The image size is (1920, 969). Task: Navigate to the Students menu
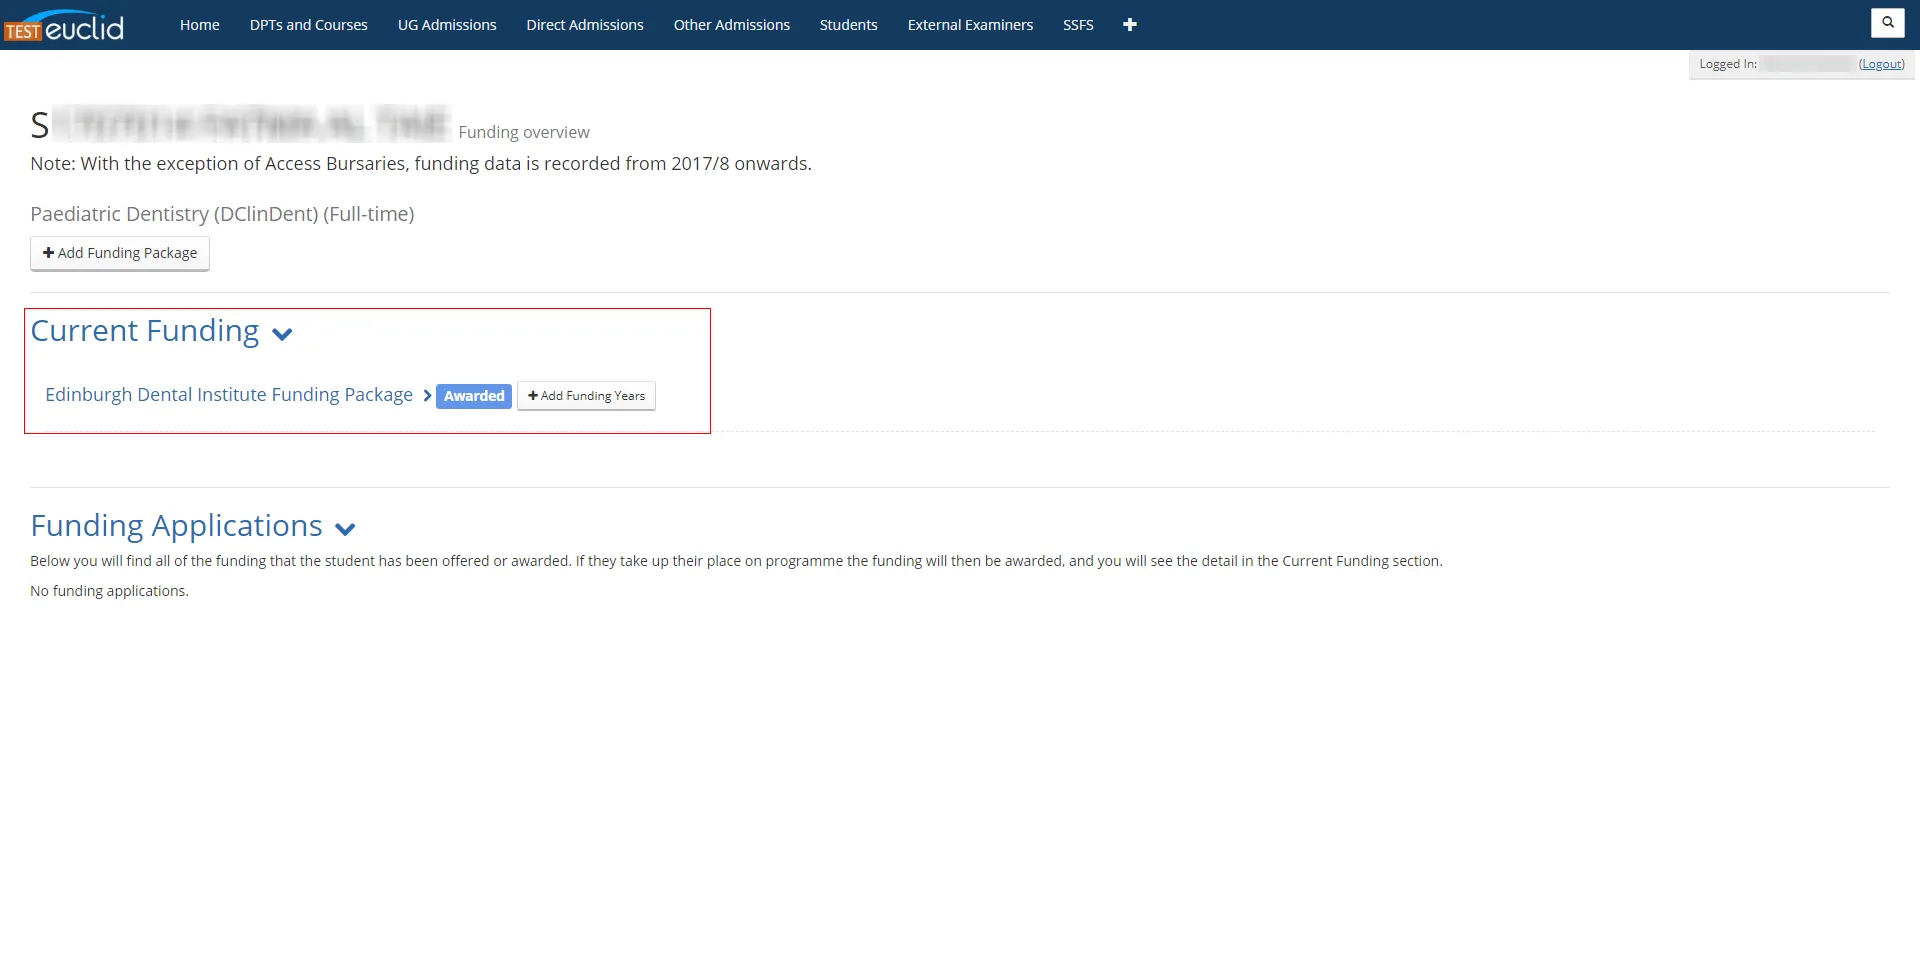point(848,25)
